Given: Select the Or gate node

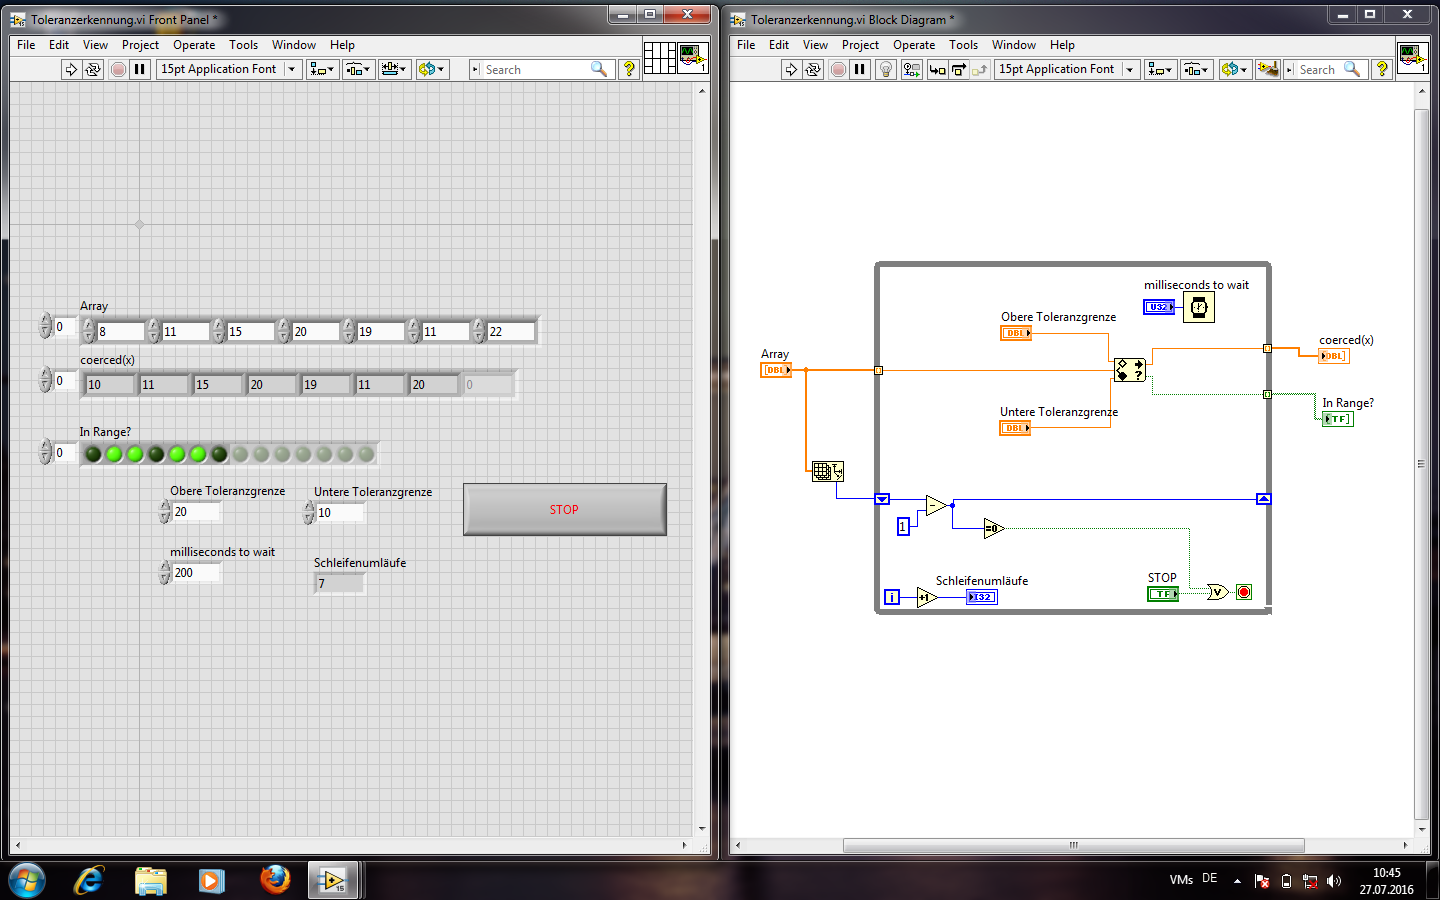Looking at the screenshot, I should (x=1217, y=592).
